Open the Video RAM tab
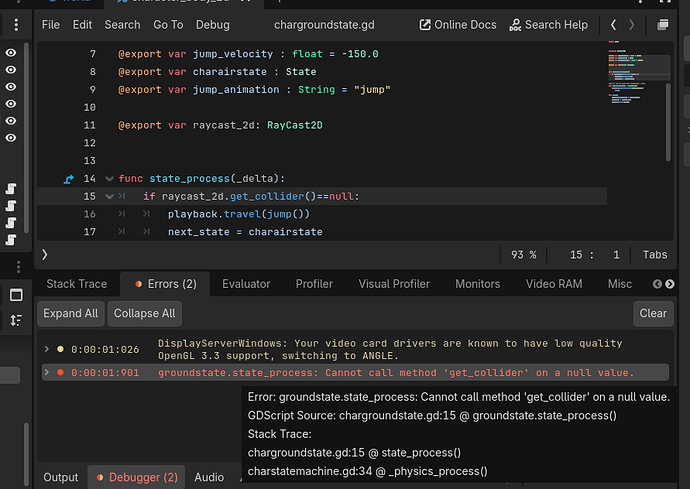Viewport: 690px width, 489px height. point(554,284)
